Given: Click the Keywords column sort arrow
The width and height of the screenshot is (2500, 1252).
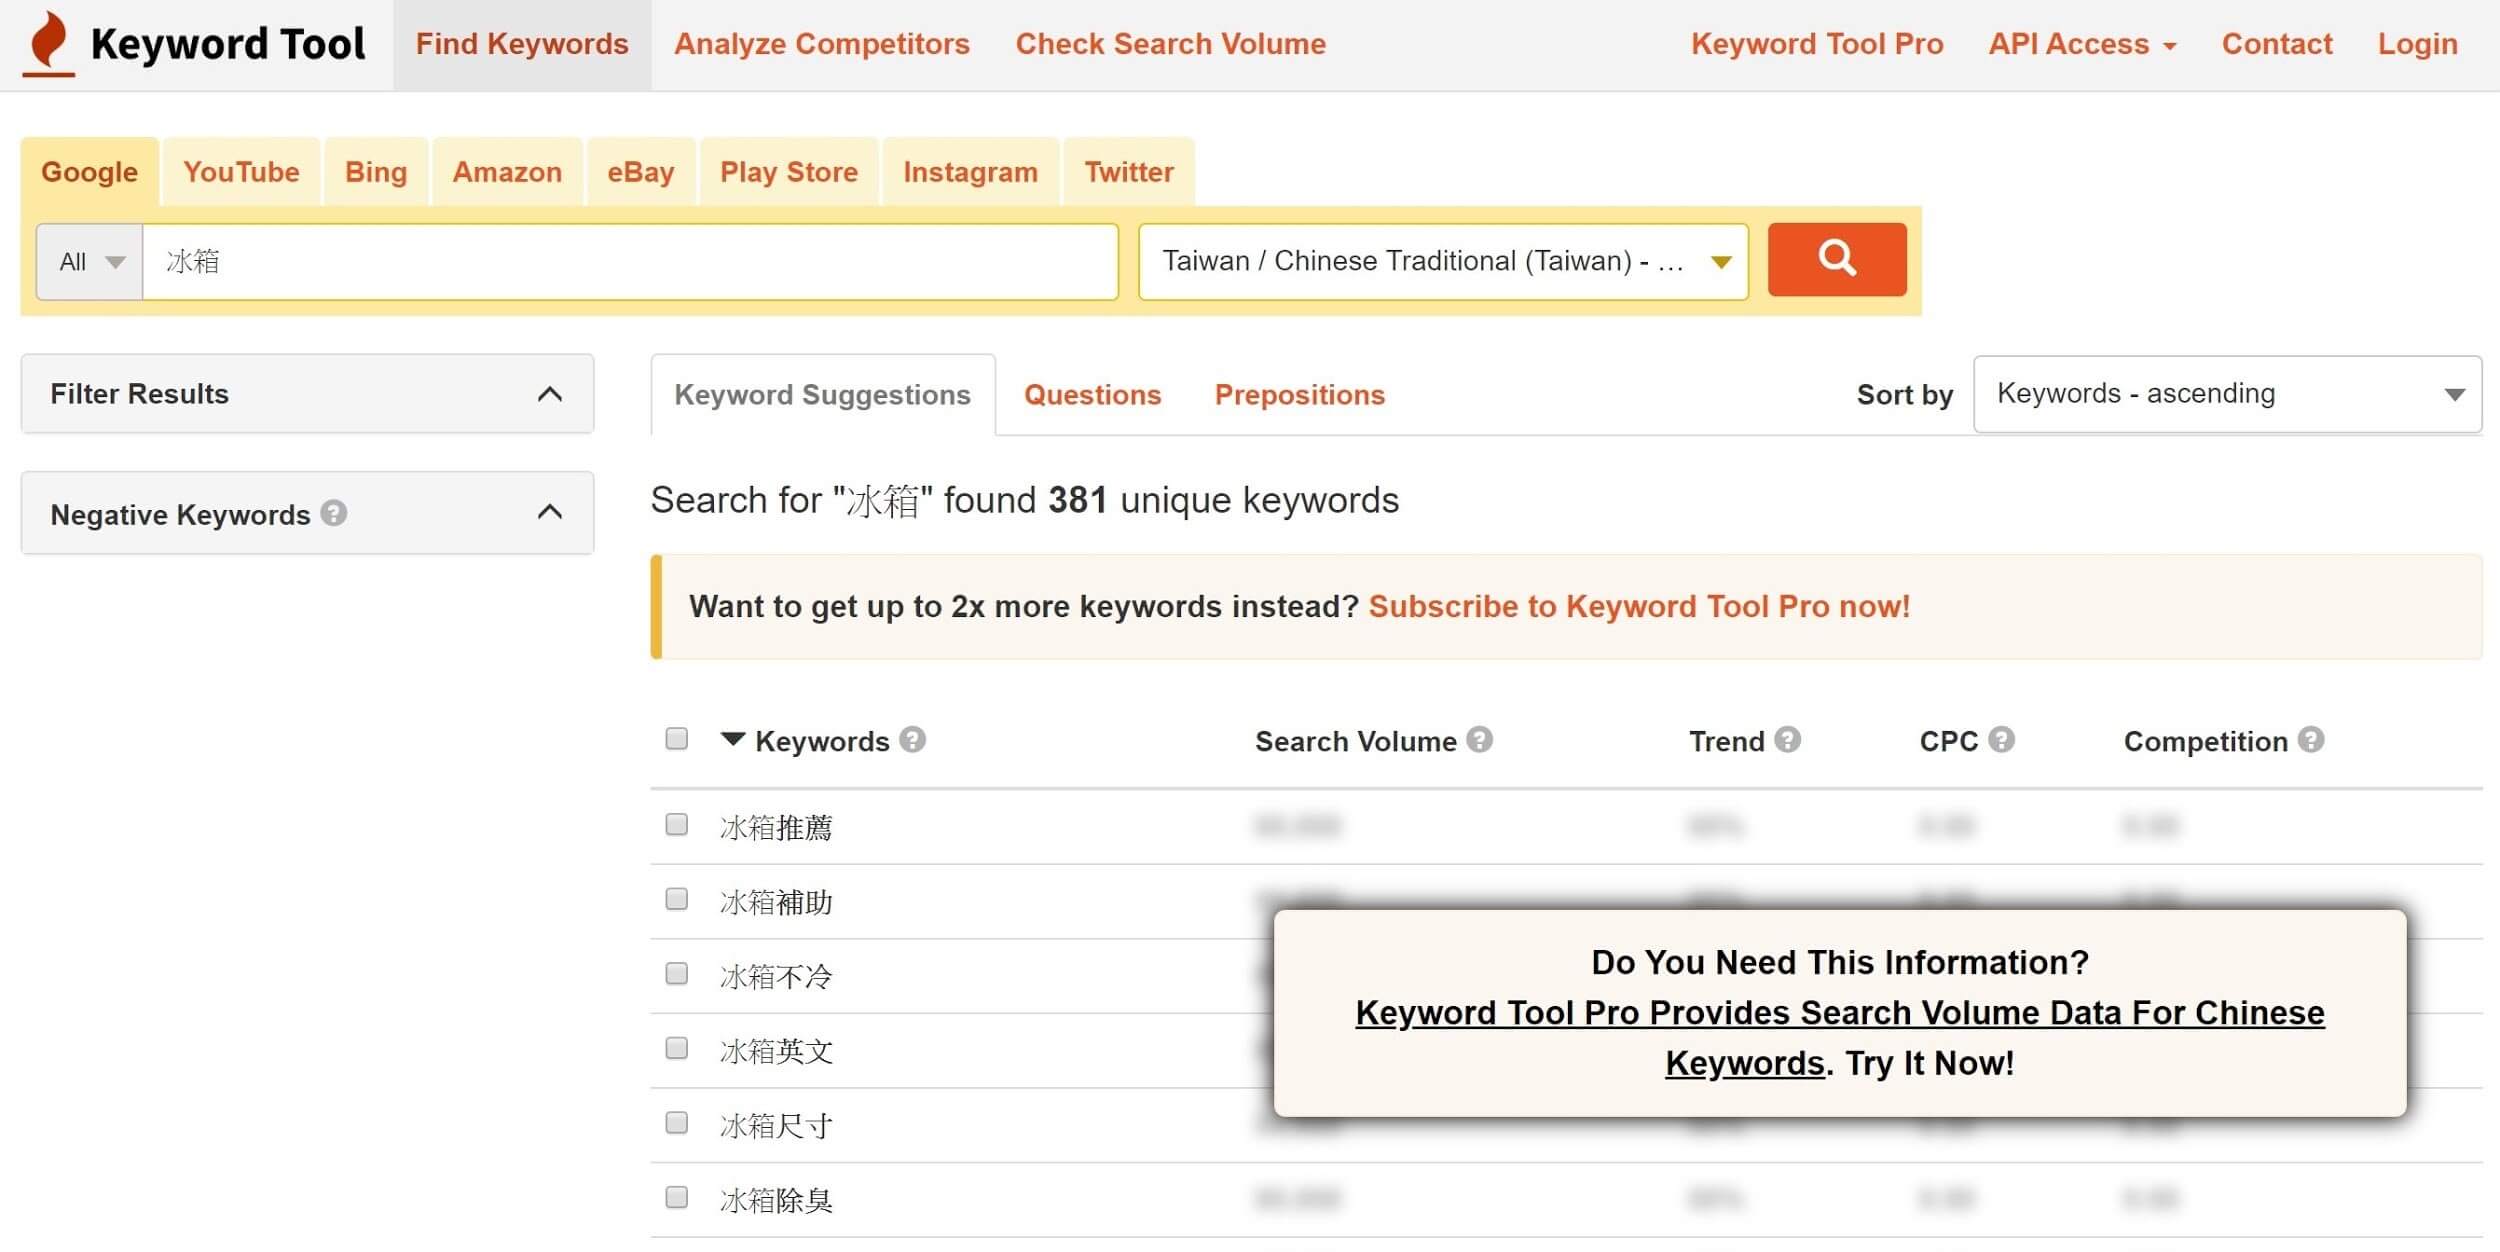Looking at the screenshot, I should [733, 740].
